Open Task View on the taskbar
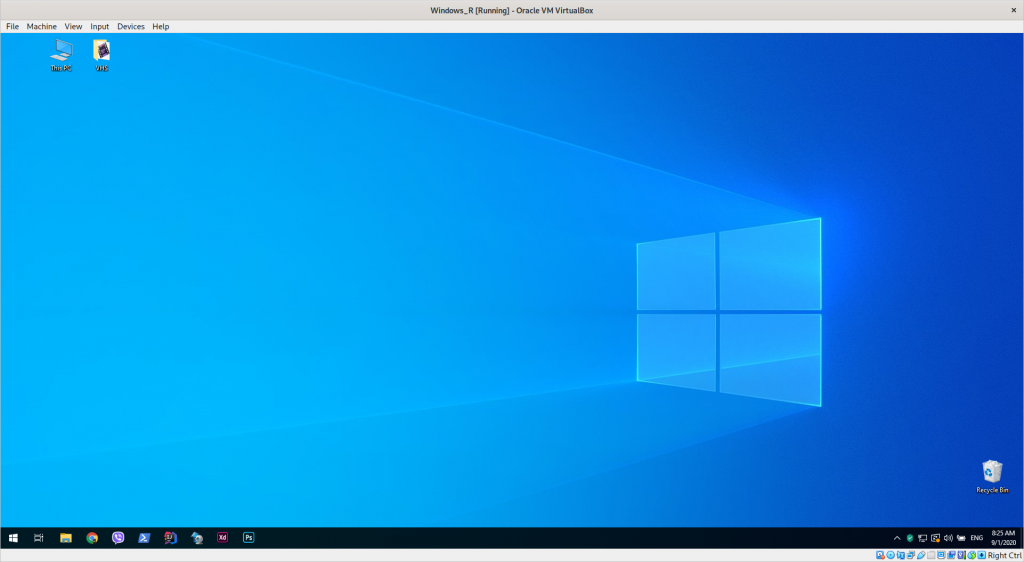The width and height of the screenshot is (1024, 562). point(39,538)
